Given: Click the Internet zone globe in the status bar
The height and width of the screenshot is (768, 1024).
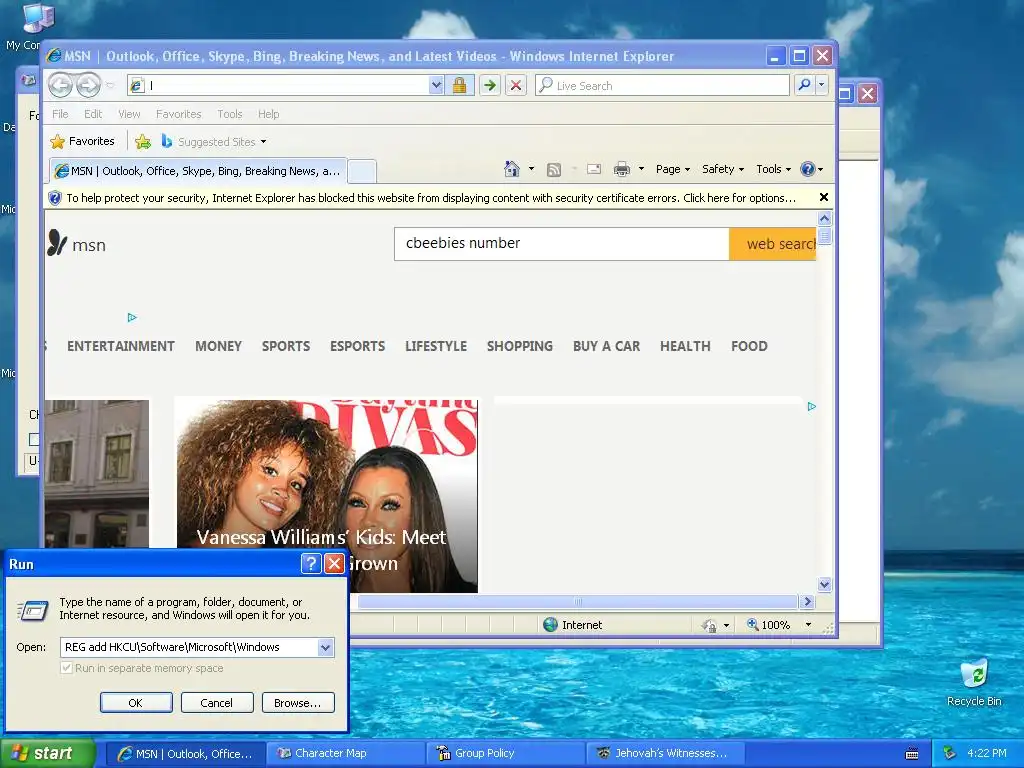Looking at the screenshot, I should click(551, 625).
